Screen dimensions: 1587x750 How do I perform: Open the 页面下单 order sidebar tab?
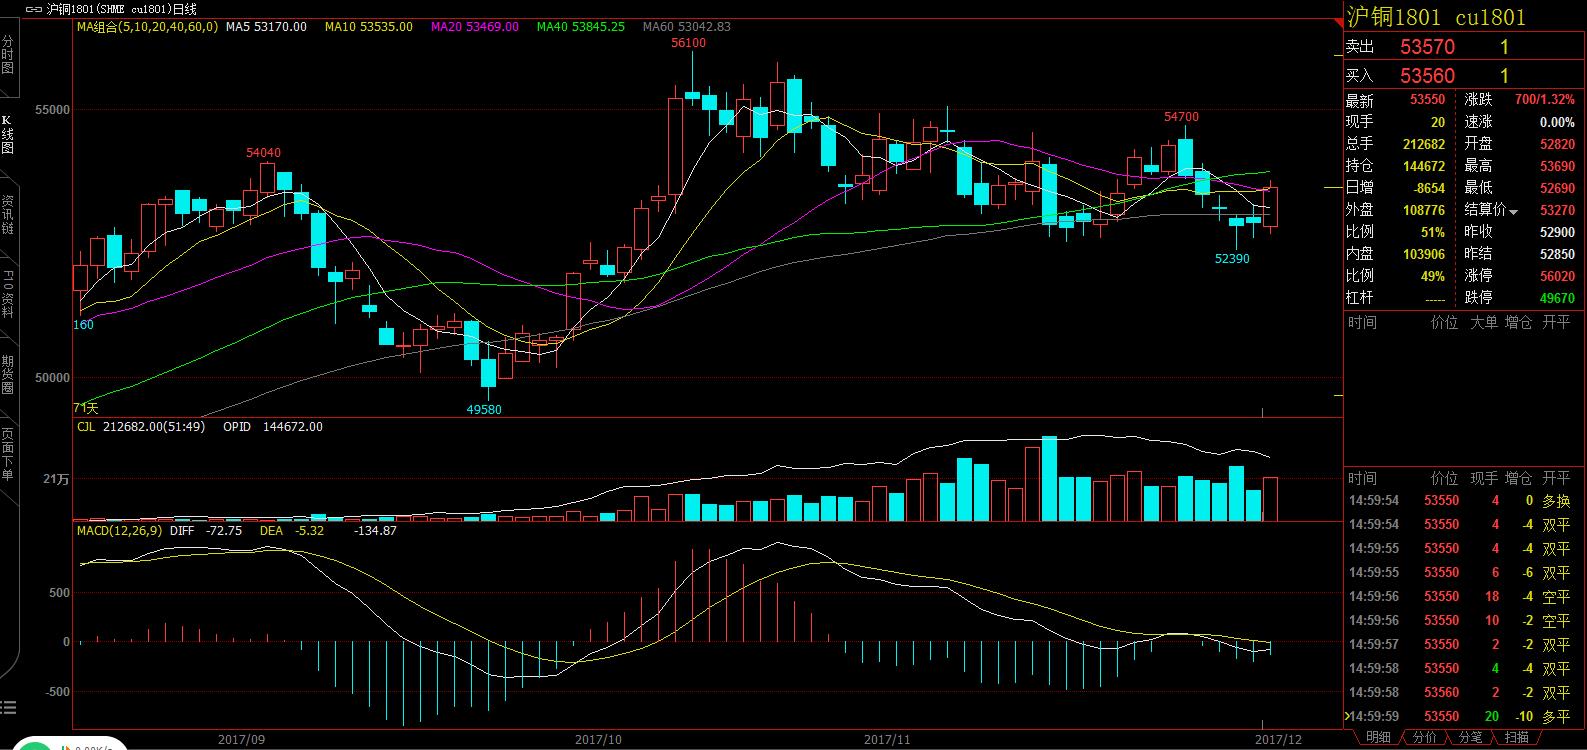[x=8, y=455]
